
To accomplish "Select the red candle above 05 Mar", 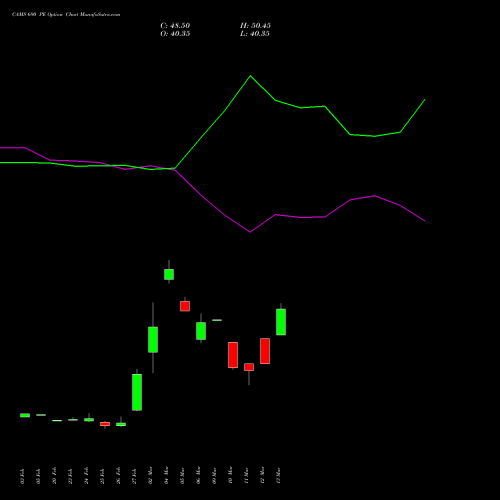I will 185,306.
